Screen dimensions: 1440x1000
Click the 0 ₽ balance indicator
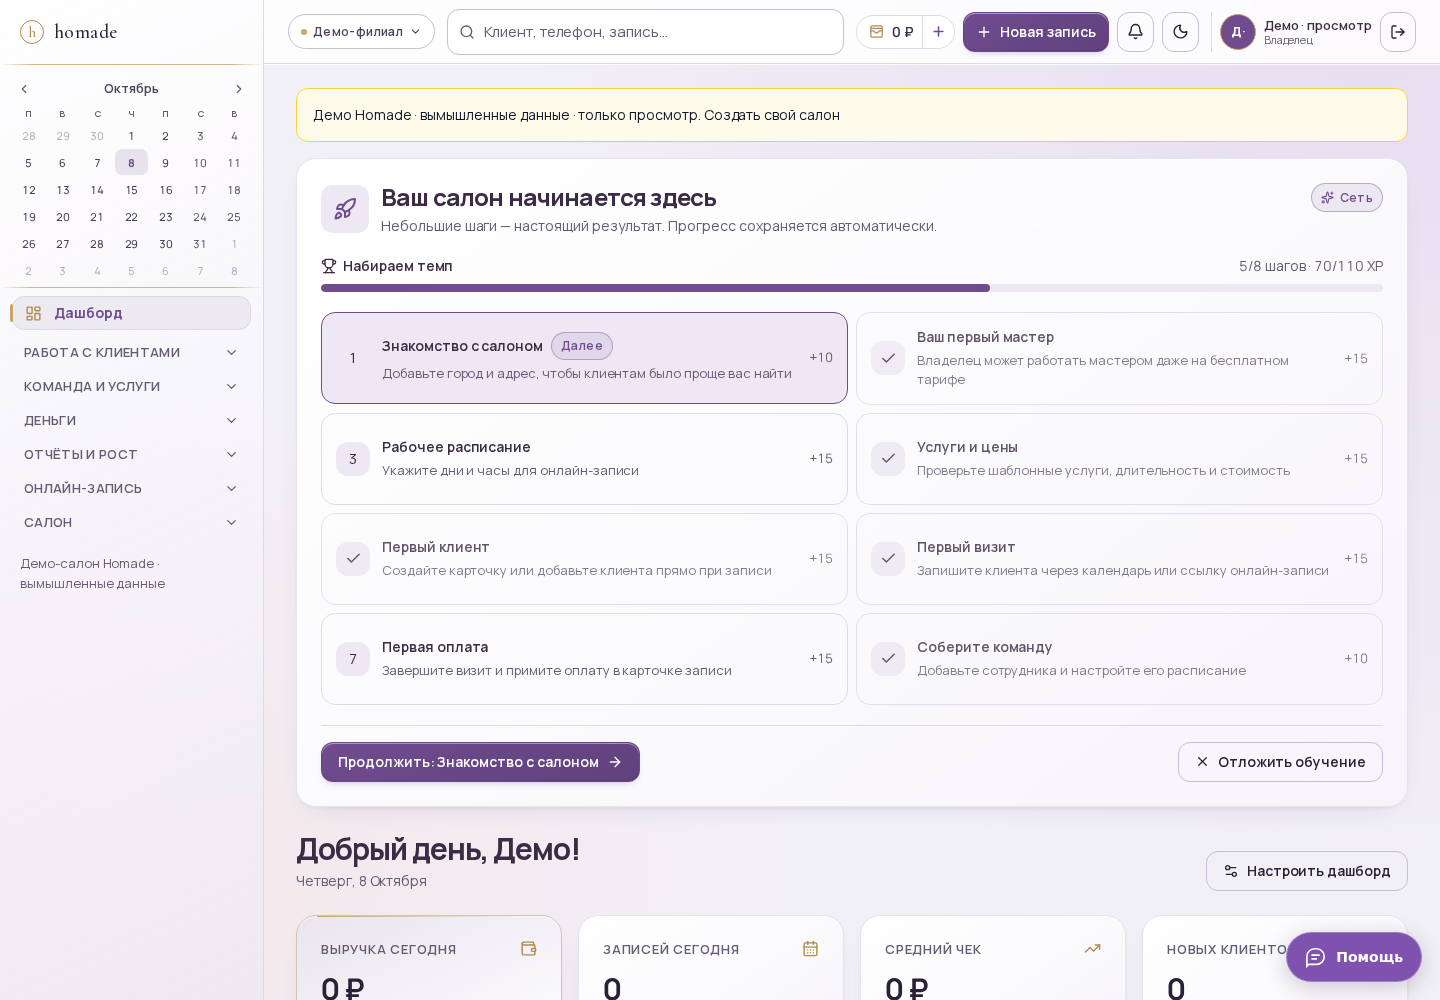pos(890,32)
